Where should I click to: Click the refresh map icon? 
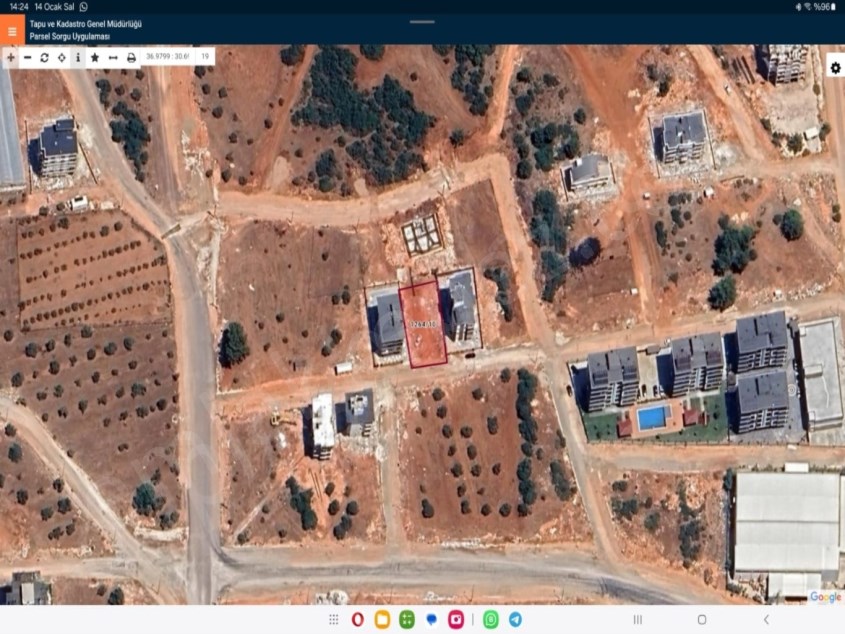click(44, 58)
